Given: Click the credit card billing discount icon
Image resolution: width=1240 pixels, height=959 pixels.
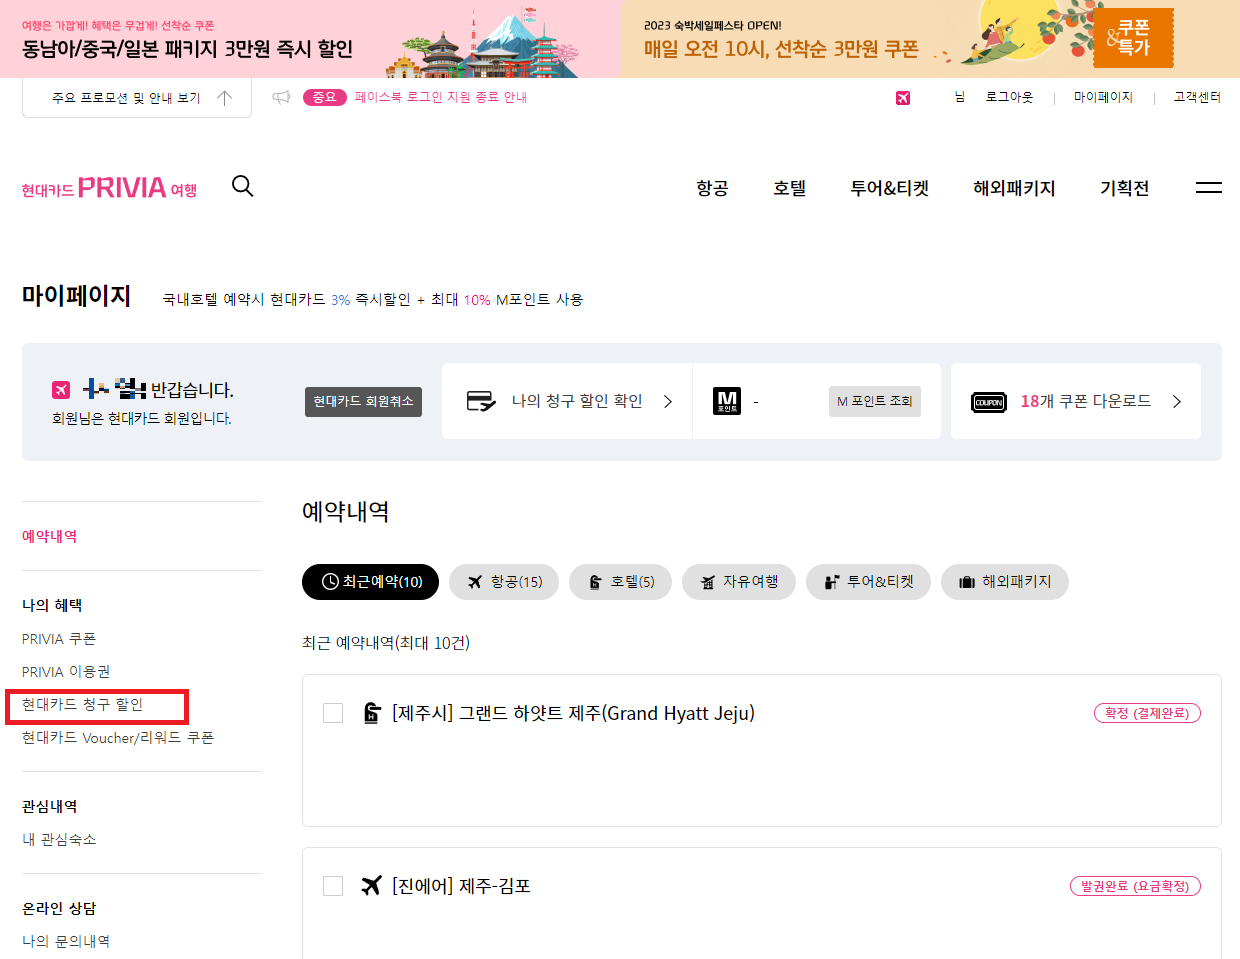Looking at the screenshot, I should pos(481,401).
